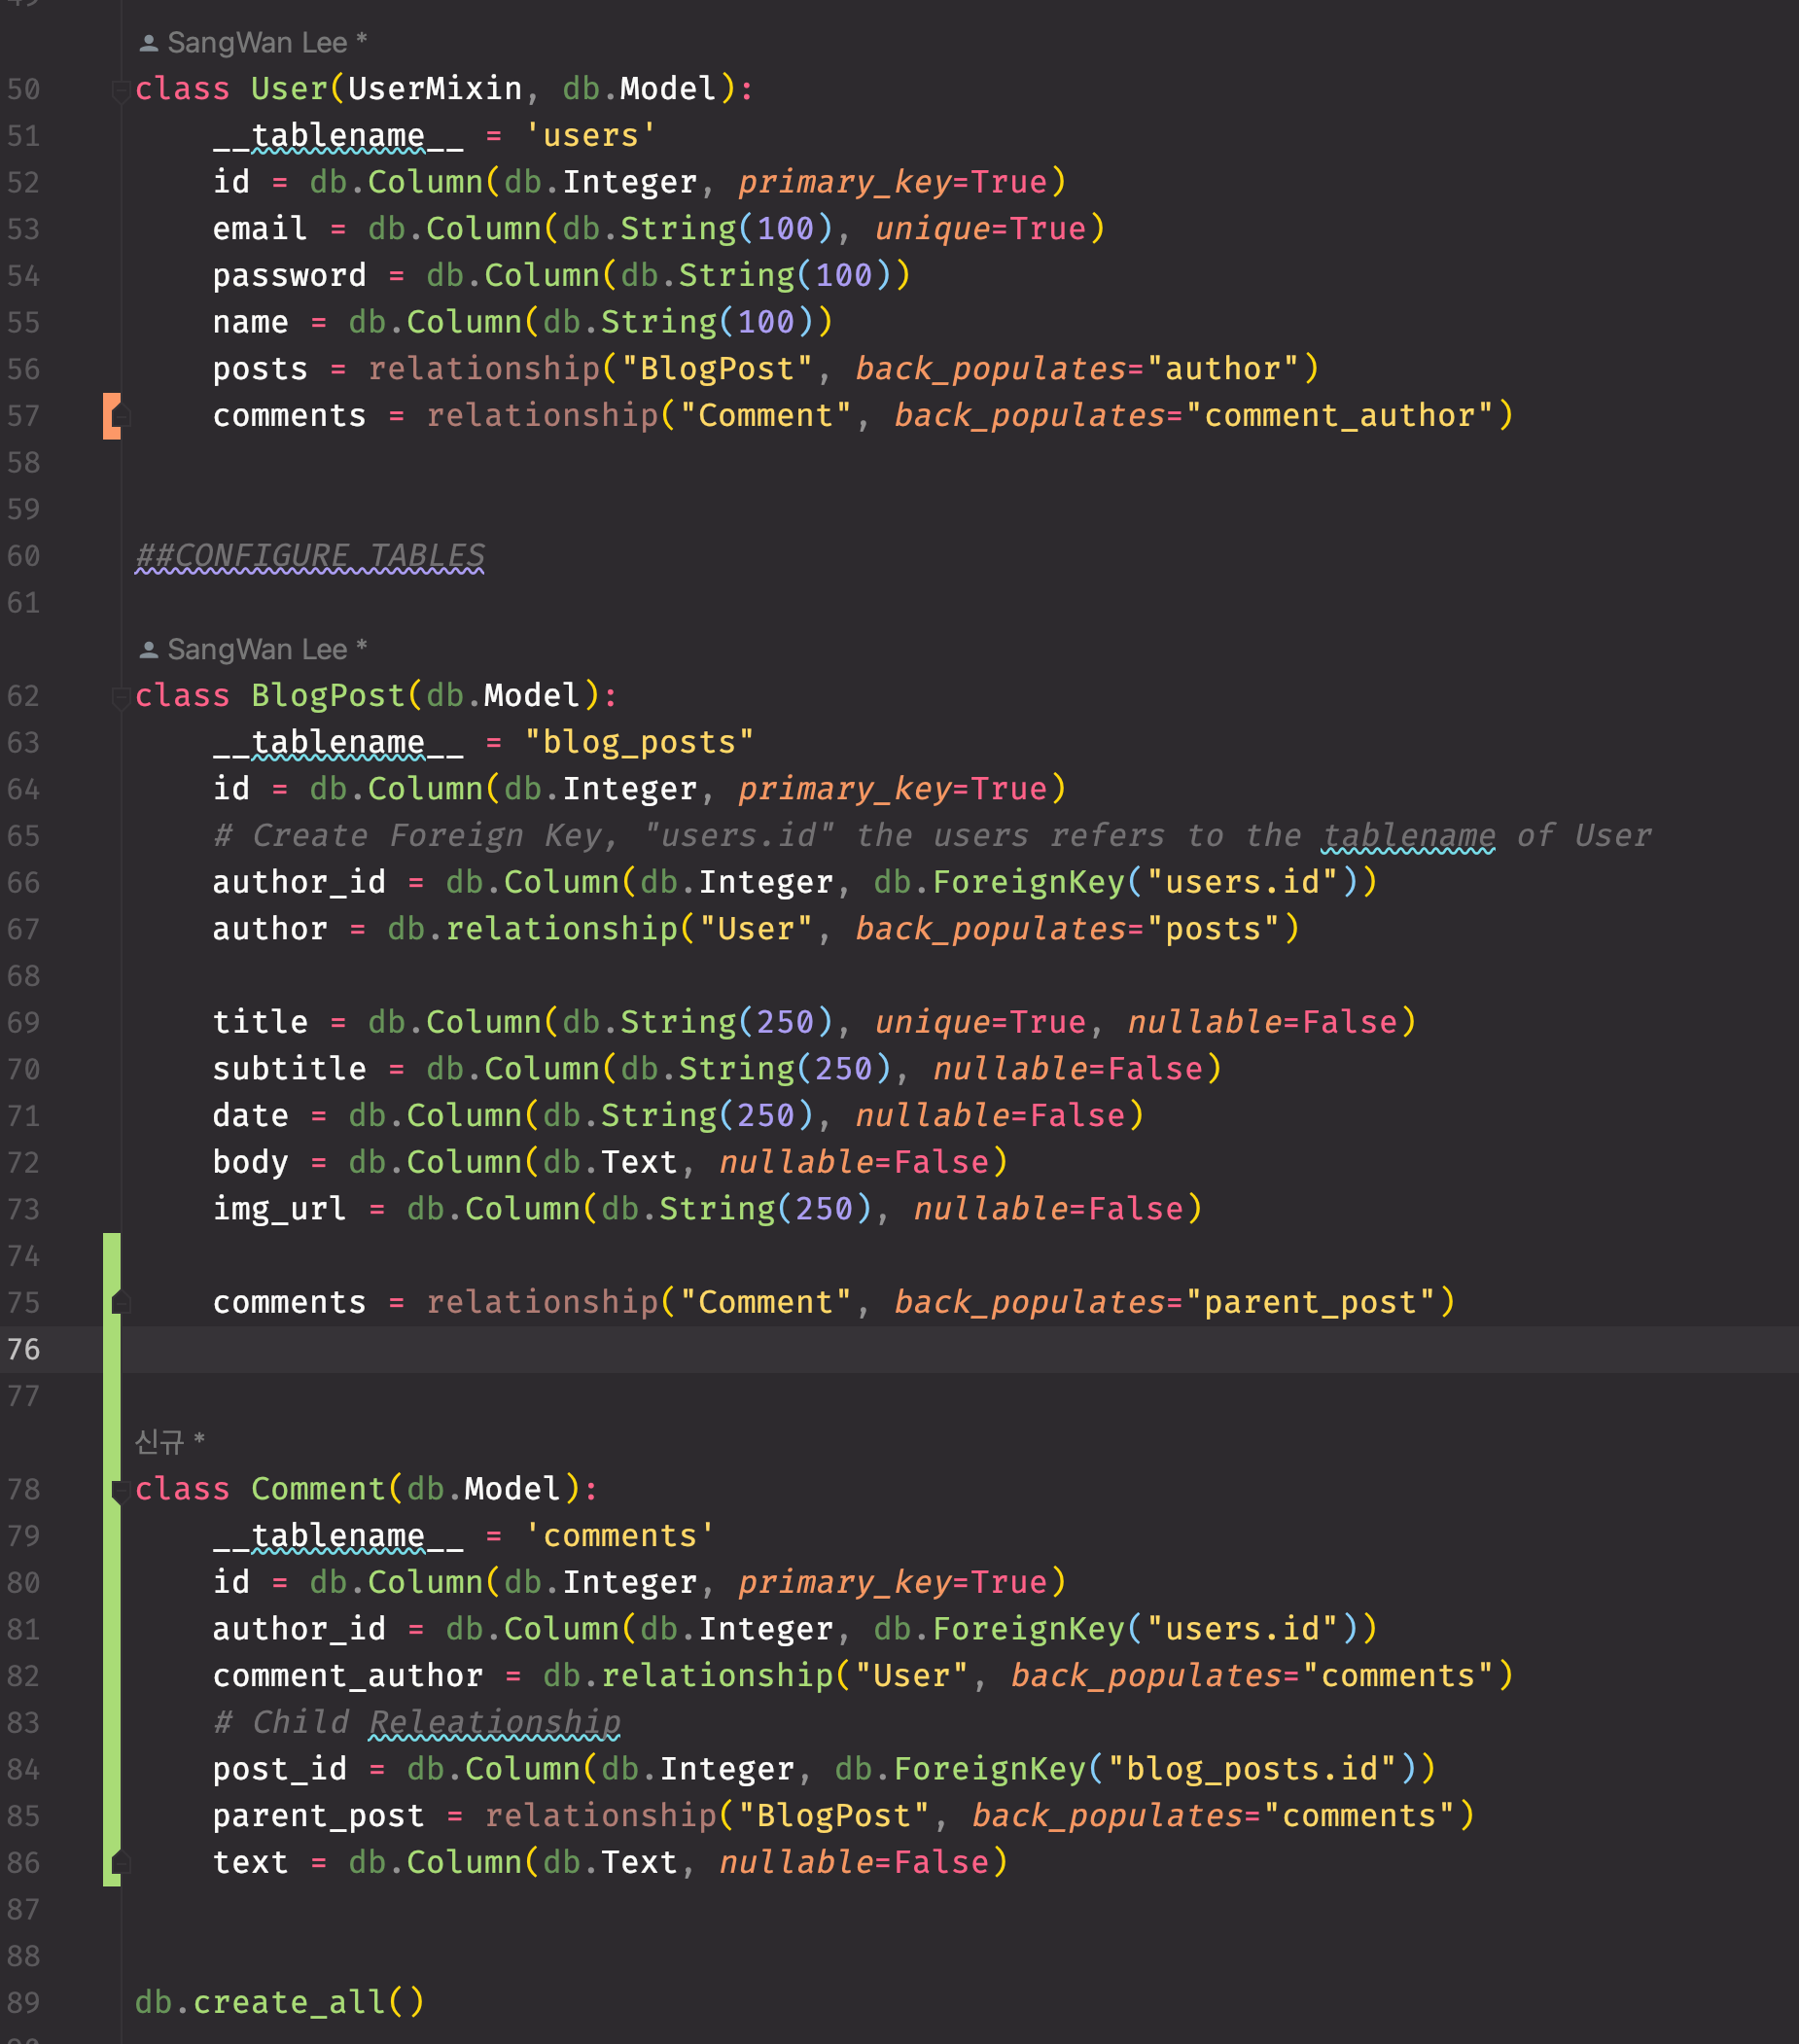Click the comment_author variable on line 82
This screenshot has width=1799, height=2044.
point(348,1676)
